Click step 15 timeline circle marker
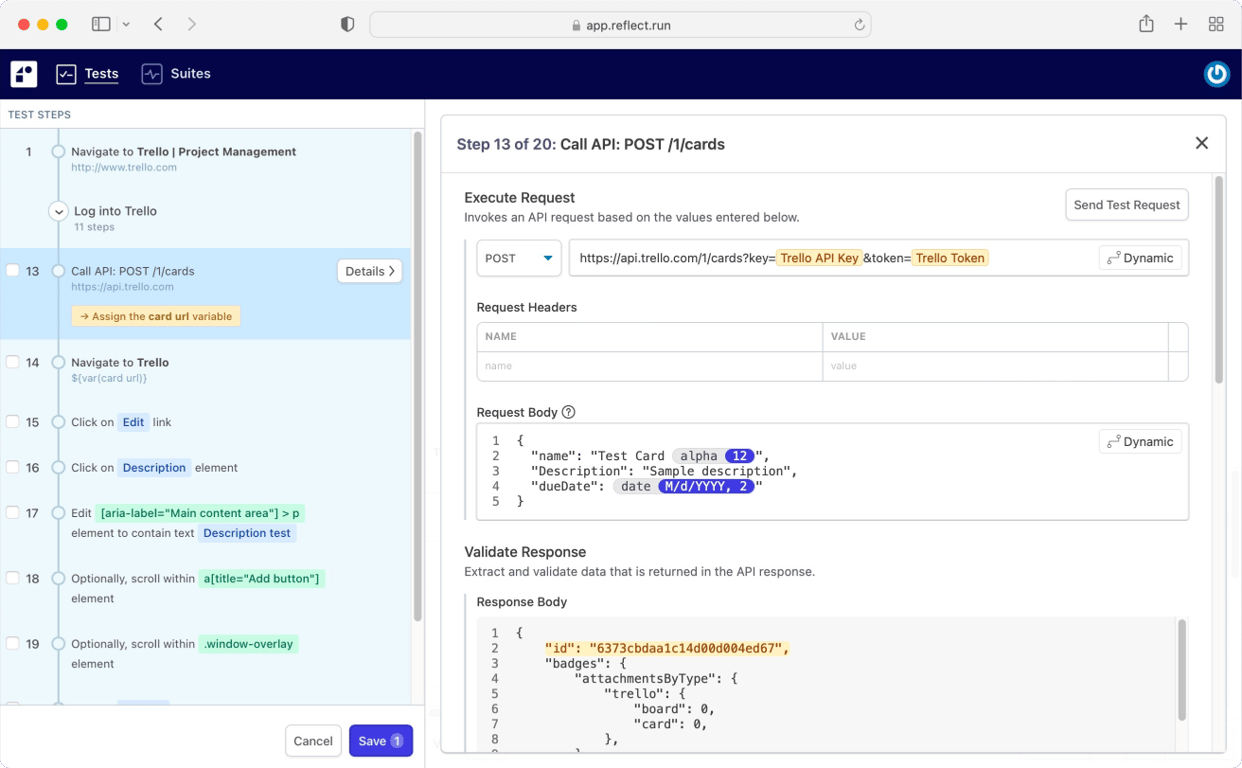Viewport: 1242px width, 768px height. 58,422
